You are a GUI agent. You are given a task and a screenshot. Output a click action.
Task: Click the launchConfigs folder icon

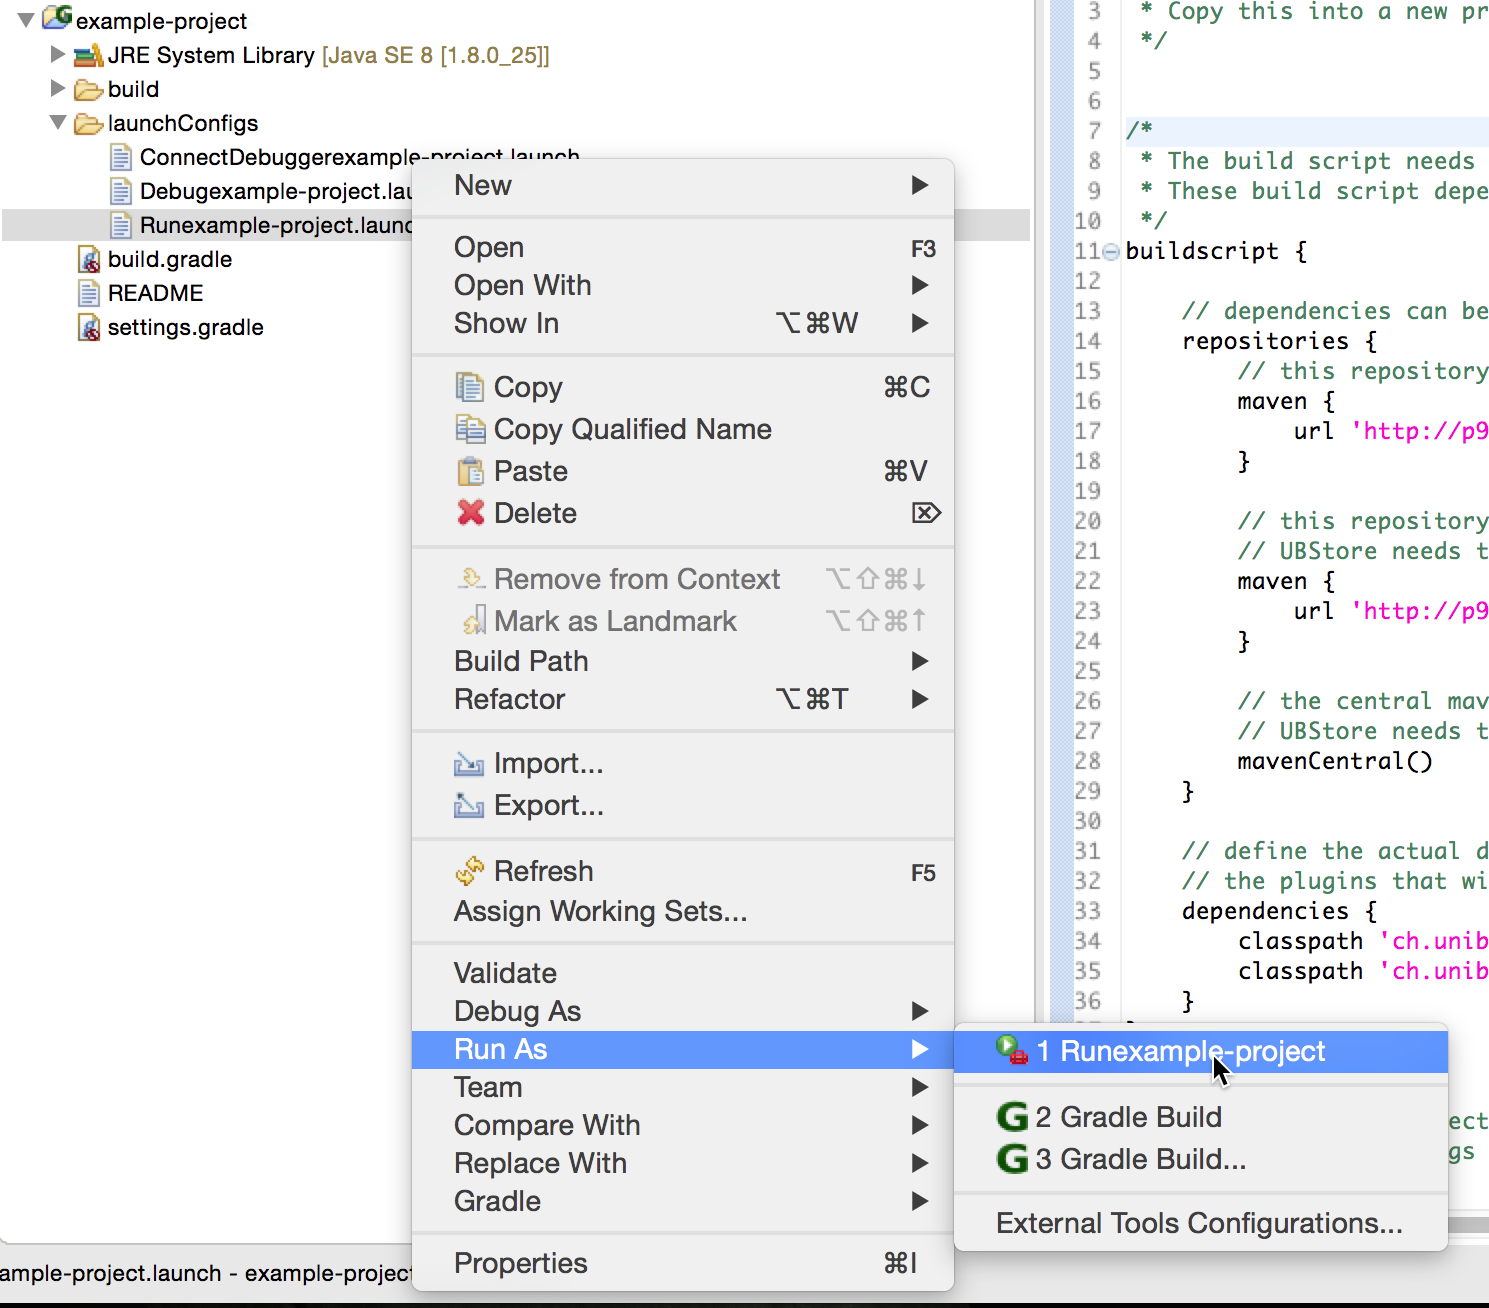pos(89,124)
